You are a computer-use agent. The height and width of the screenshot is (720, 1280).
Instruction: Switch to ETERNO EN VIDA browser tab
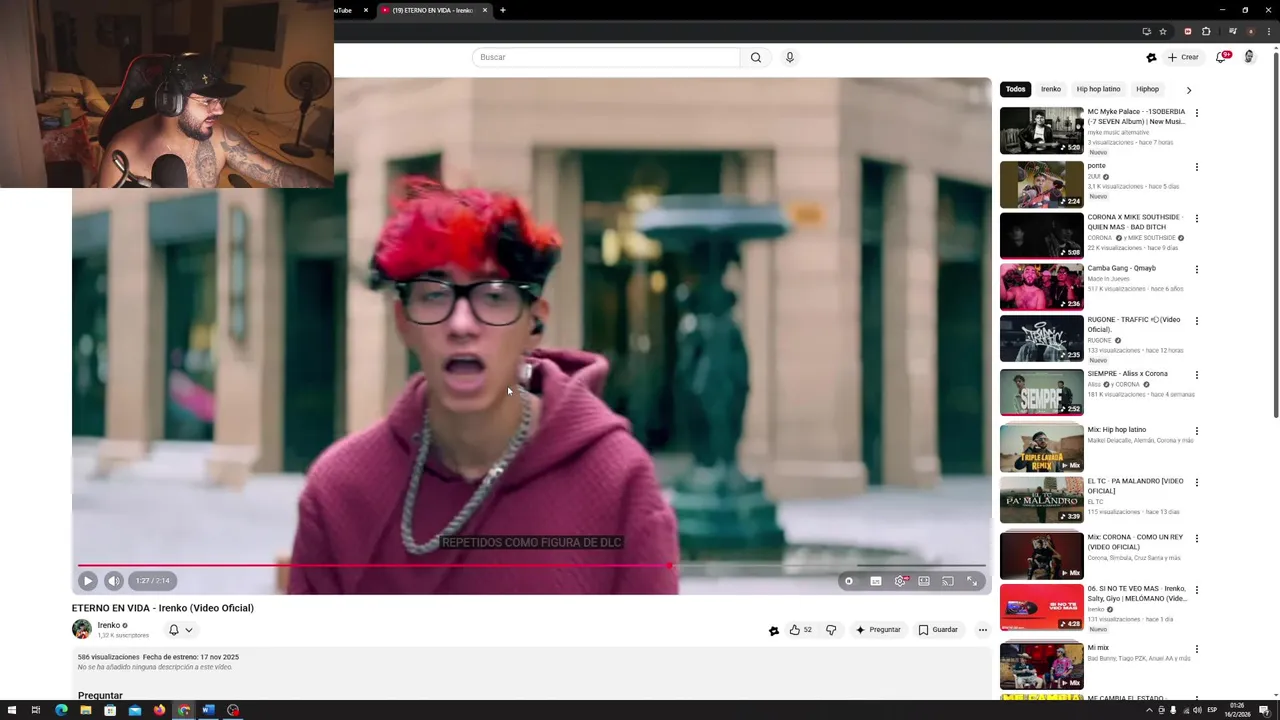tap(432, 10)
